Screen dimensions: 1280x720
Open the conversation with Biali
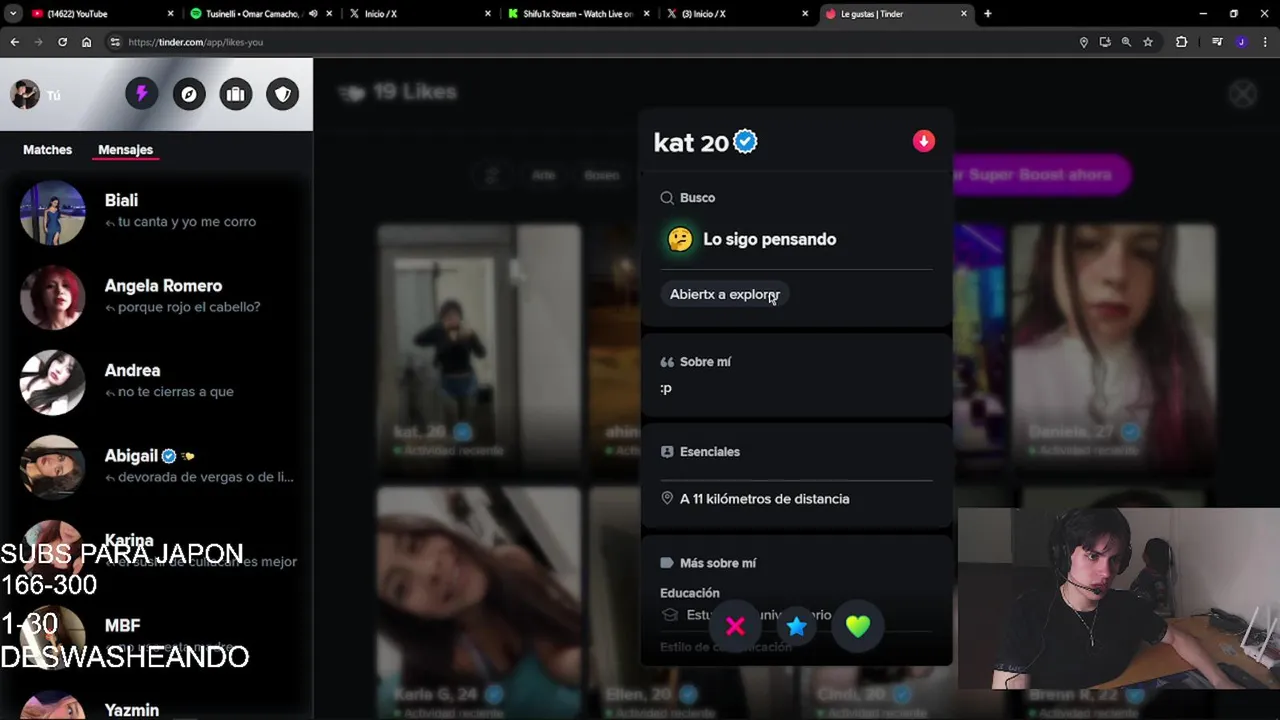(x=156, y=212)
